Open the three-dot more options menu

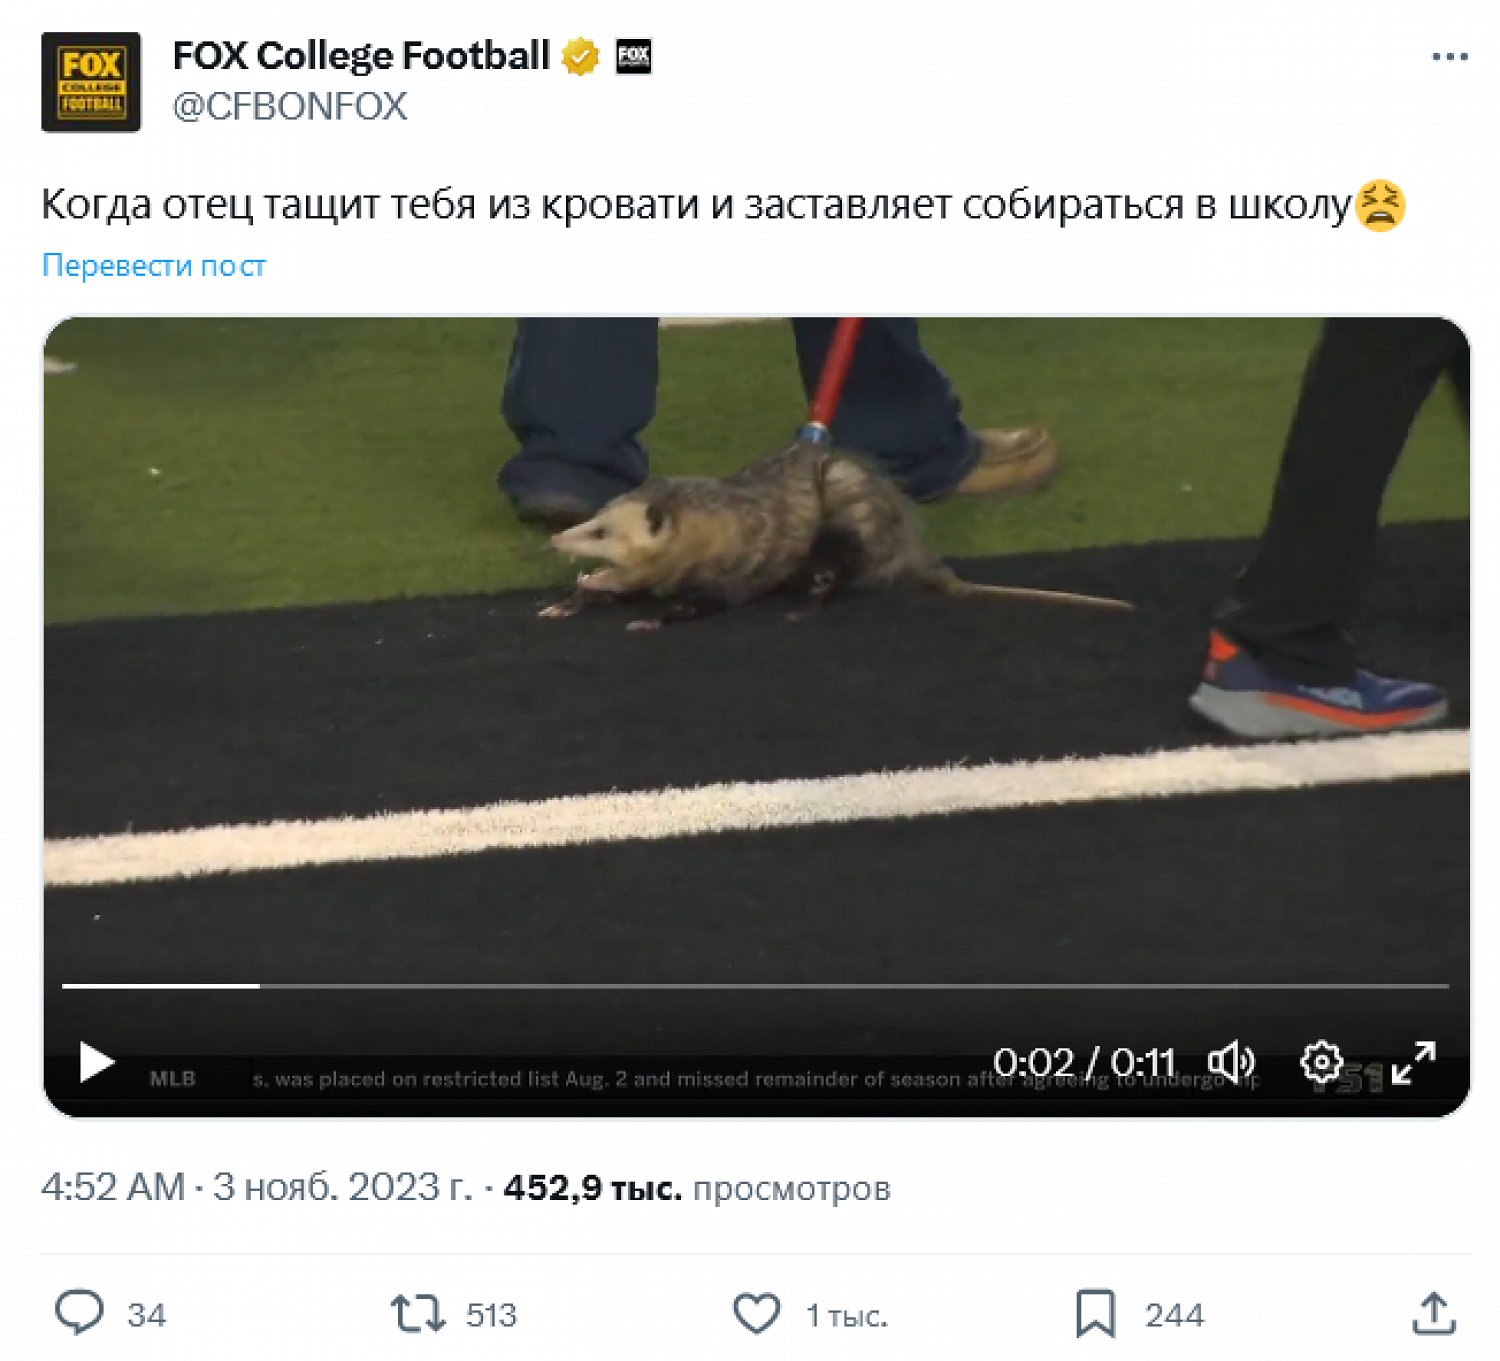[x=1449, y=57]
